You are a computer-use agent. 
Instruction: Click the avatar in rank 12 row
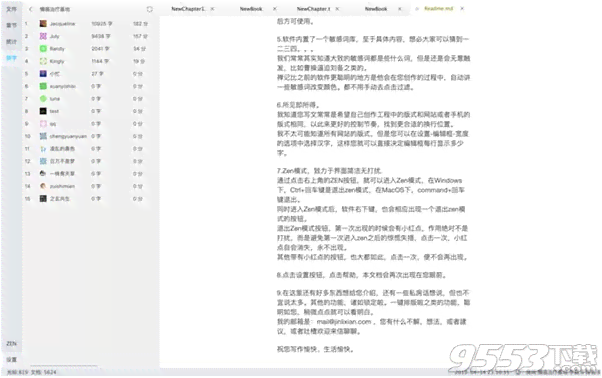point(43,161)
